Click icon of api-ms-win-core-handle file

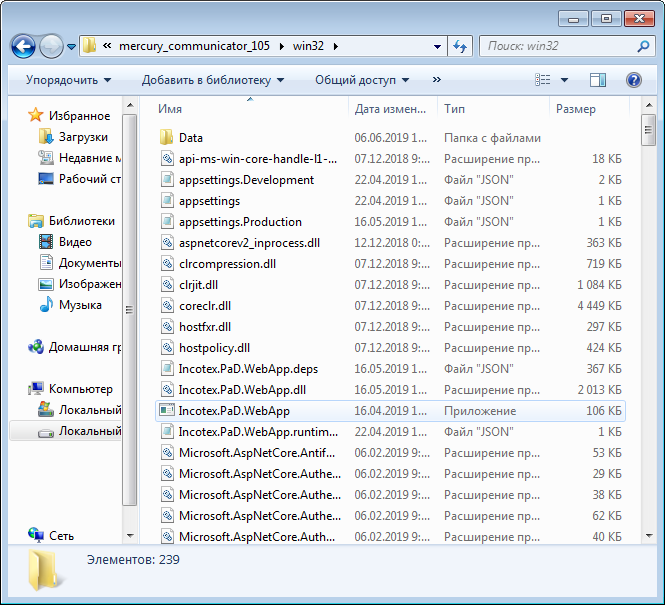[167, 159]
